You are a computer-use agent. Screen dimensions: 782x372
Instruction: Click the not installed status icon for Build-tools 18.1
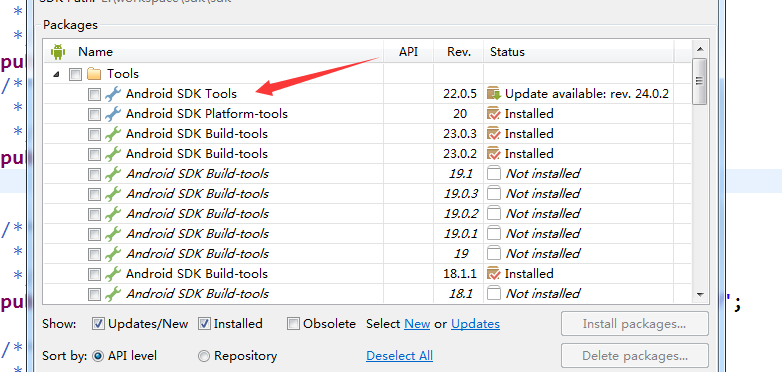coord(494,294)
